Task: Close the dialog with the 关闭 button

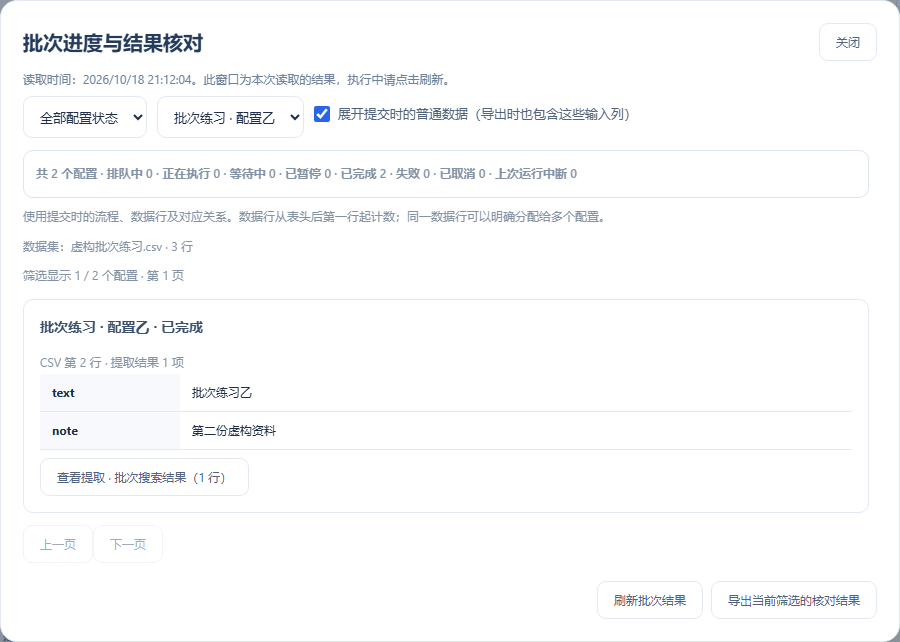Action: tap(847, 42)
